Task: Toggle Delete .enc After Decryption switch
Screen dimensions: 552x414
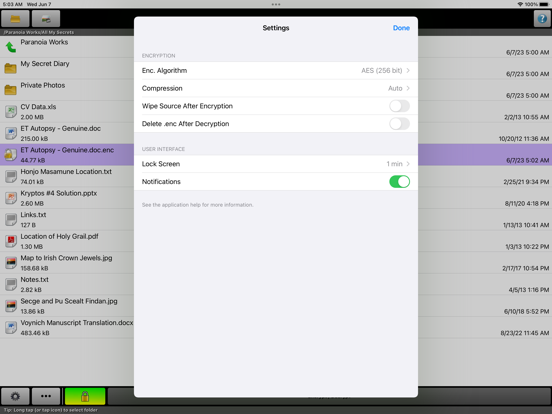Action: 399,124
